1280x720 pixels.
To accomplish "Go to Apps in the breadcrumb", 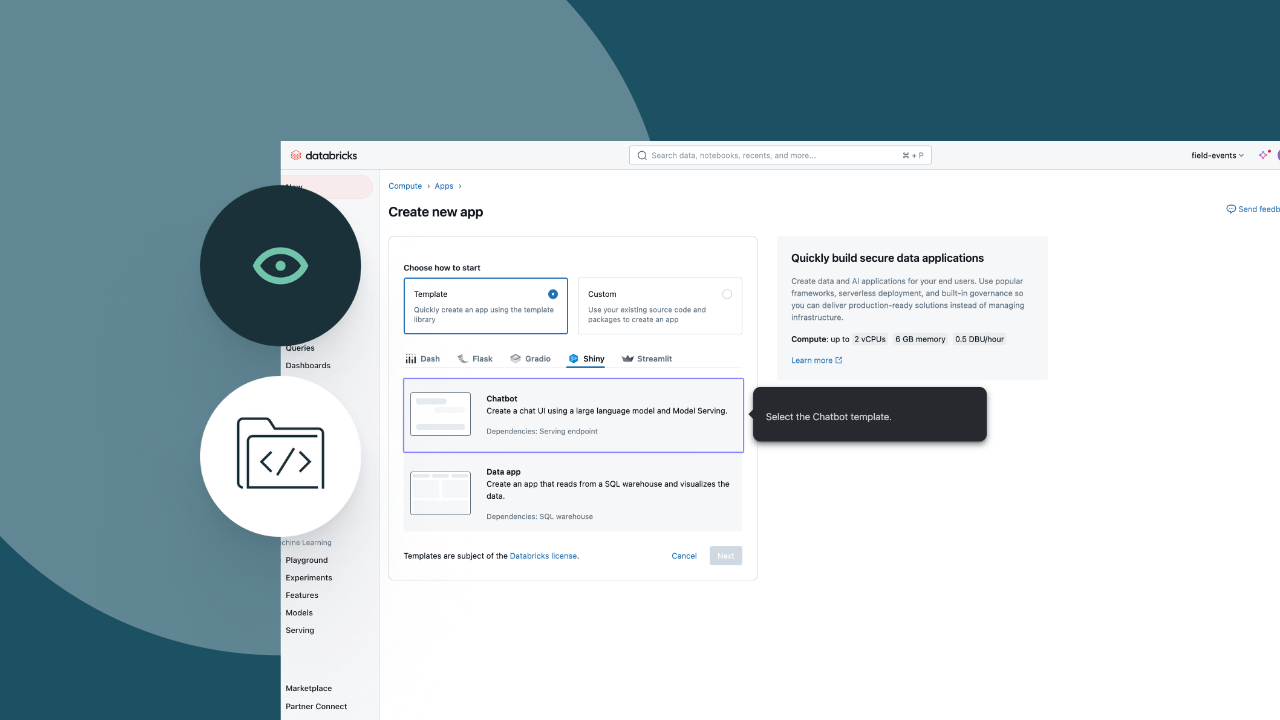I will (444, 186).
